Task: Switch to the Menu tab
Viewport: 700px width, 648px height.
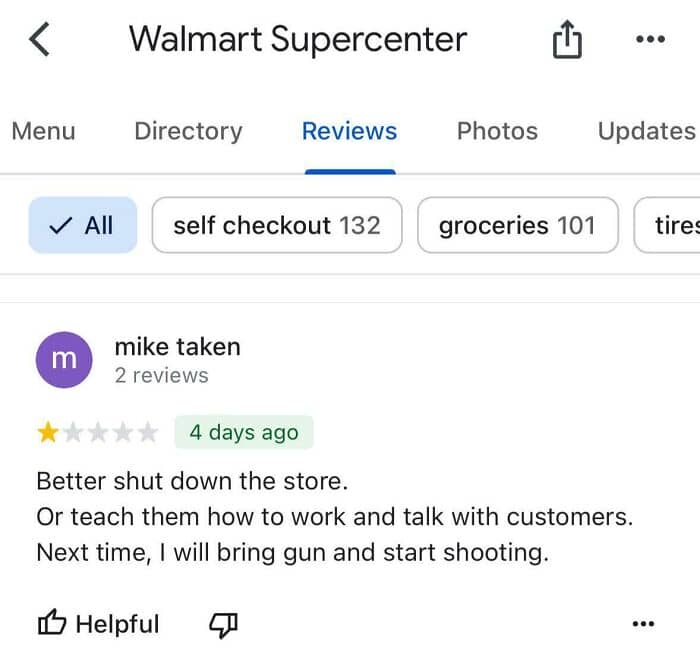Action: 43,131
